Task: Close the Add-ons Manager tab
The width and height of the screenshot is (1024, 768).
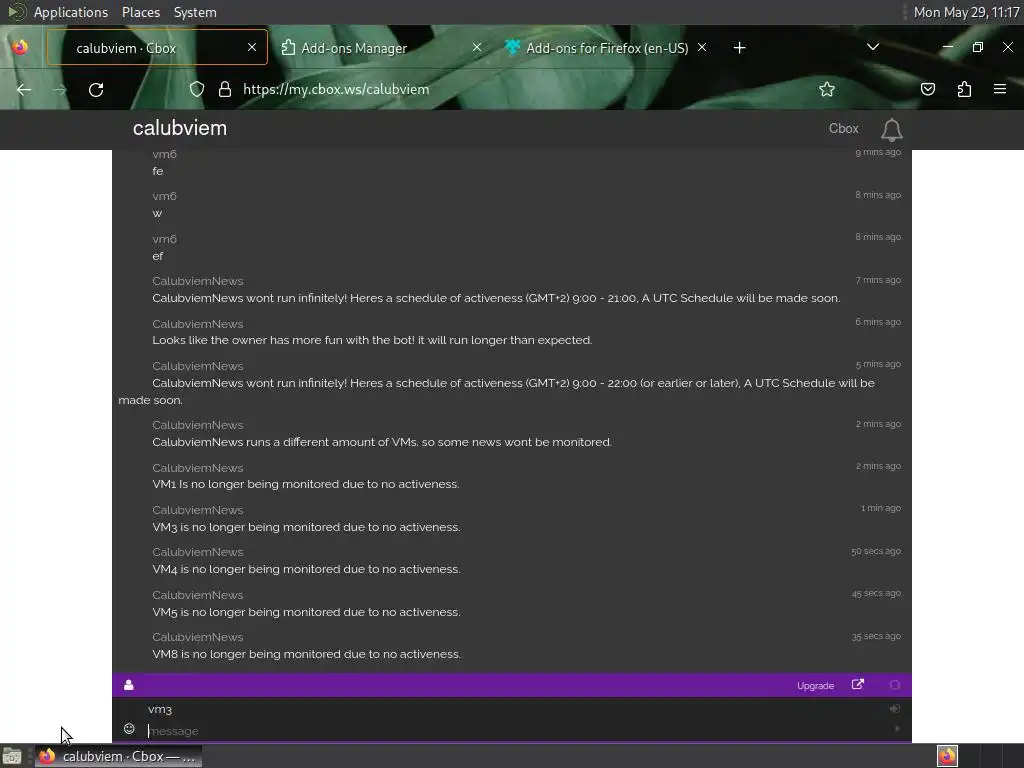Action: click(477, 47)
